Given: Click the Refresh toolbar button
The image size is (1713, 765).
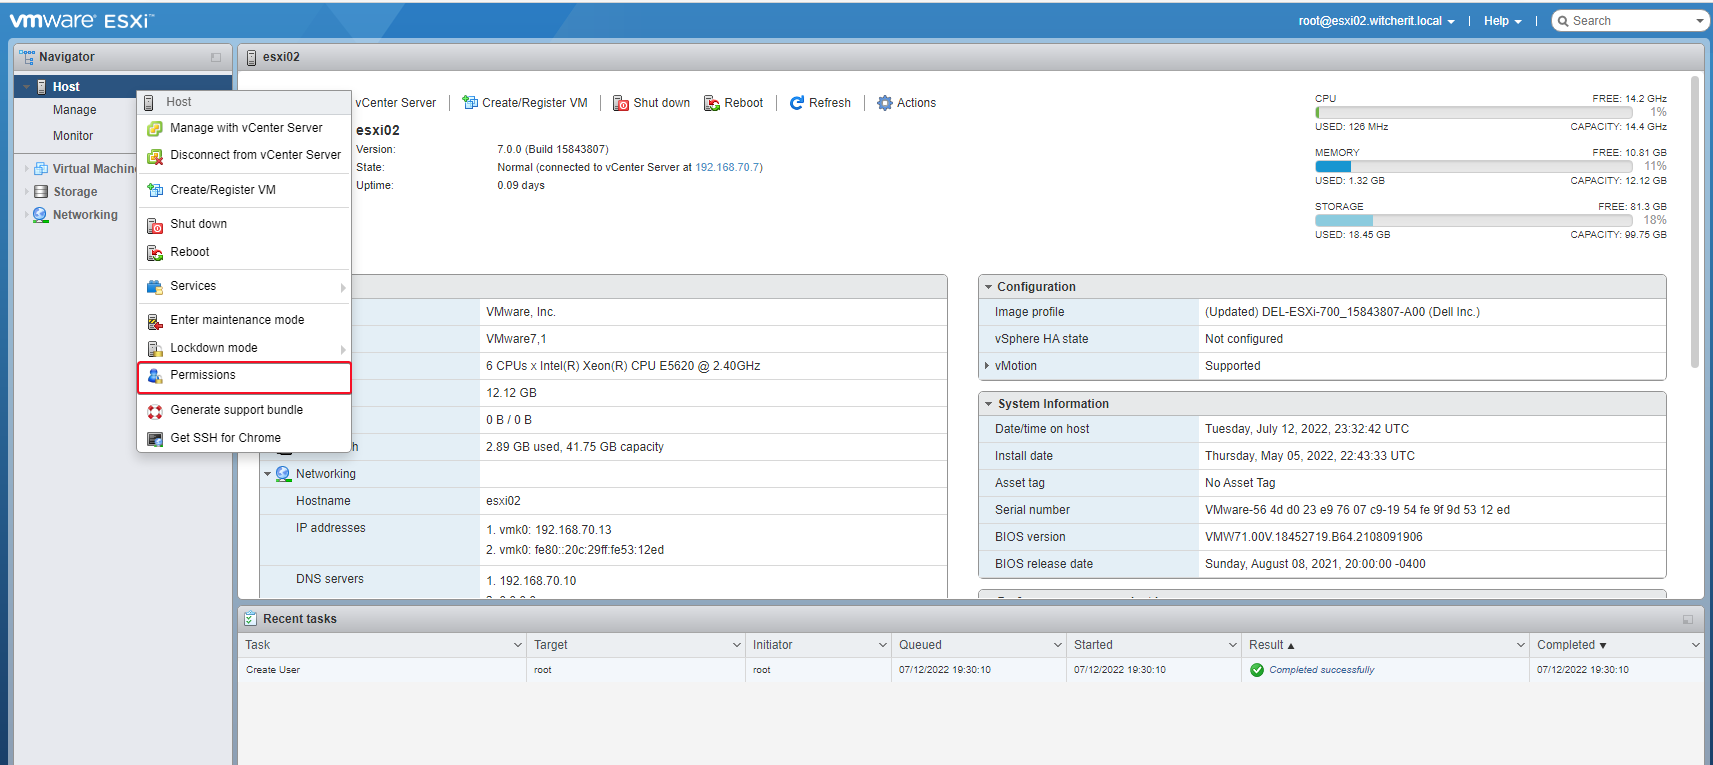Looking at the screenshot, I should [820, 103].
